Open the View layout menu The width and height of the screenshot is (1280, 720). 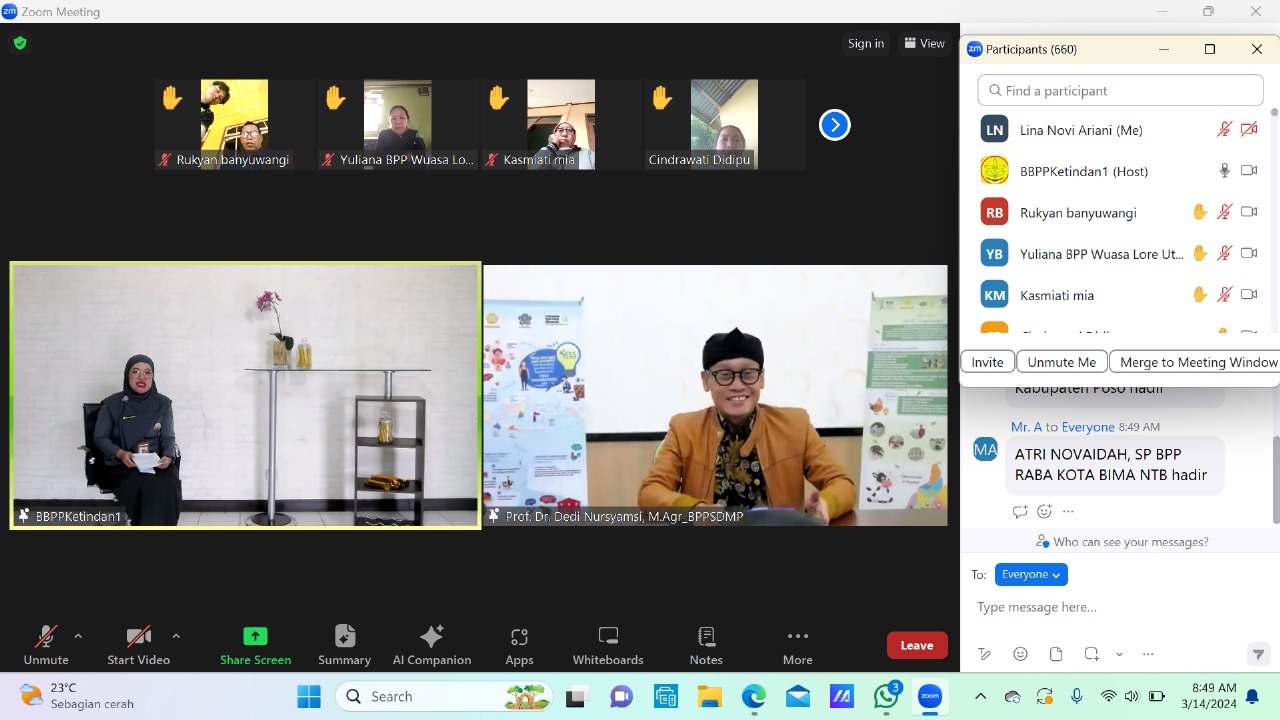point(924,43)
